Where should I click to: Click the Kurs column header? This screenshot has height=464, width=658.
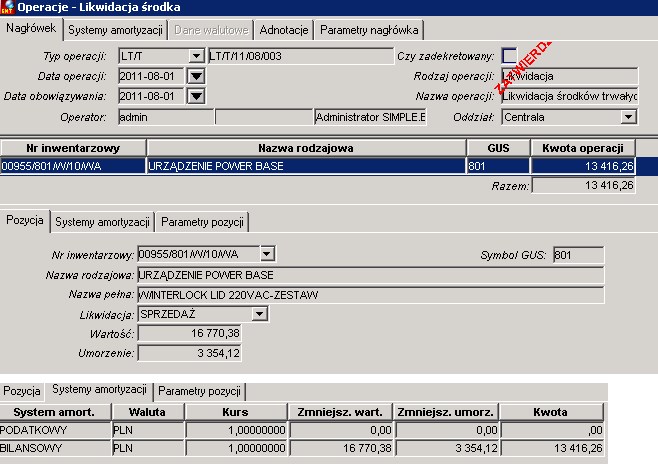coord(235,412)
